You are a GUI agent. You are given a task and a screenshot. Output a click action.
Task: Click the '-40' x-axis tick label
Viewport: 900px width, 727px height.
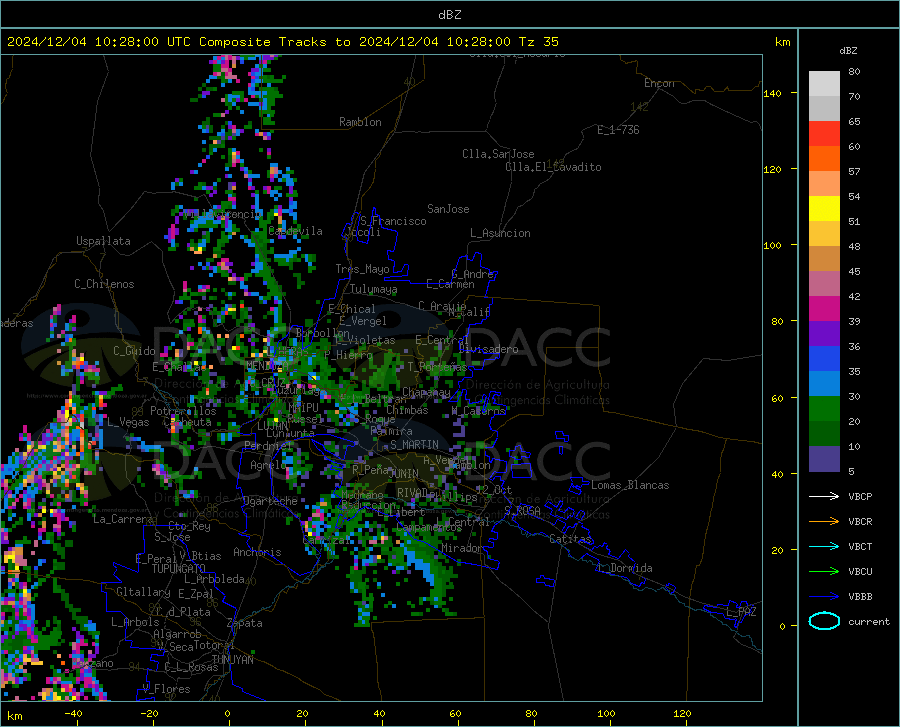(x=73, y=714)
